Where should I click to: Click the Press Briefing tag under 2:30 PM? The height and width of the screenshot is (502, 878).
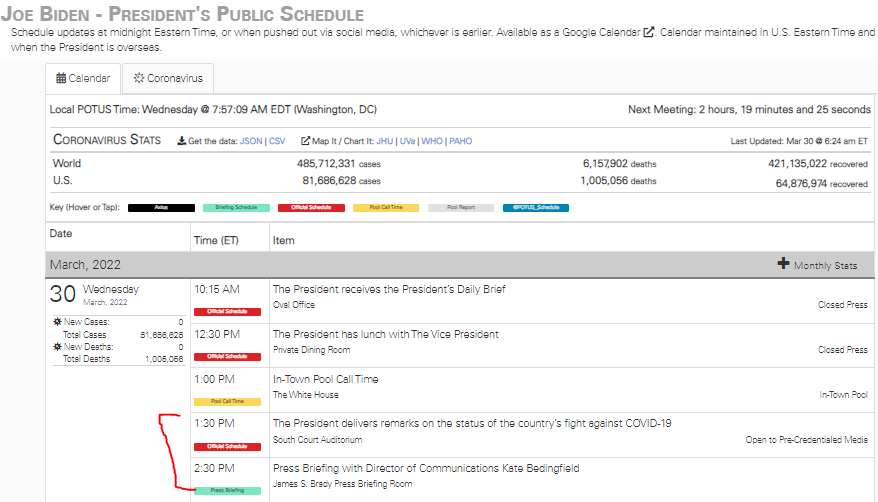(x=227, y=491)
